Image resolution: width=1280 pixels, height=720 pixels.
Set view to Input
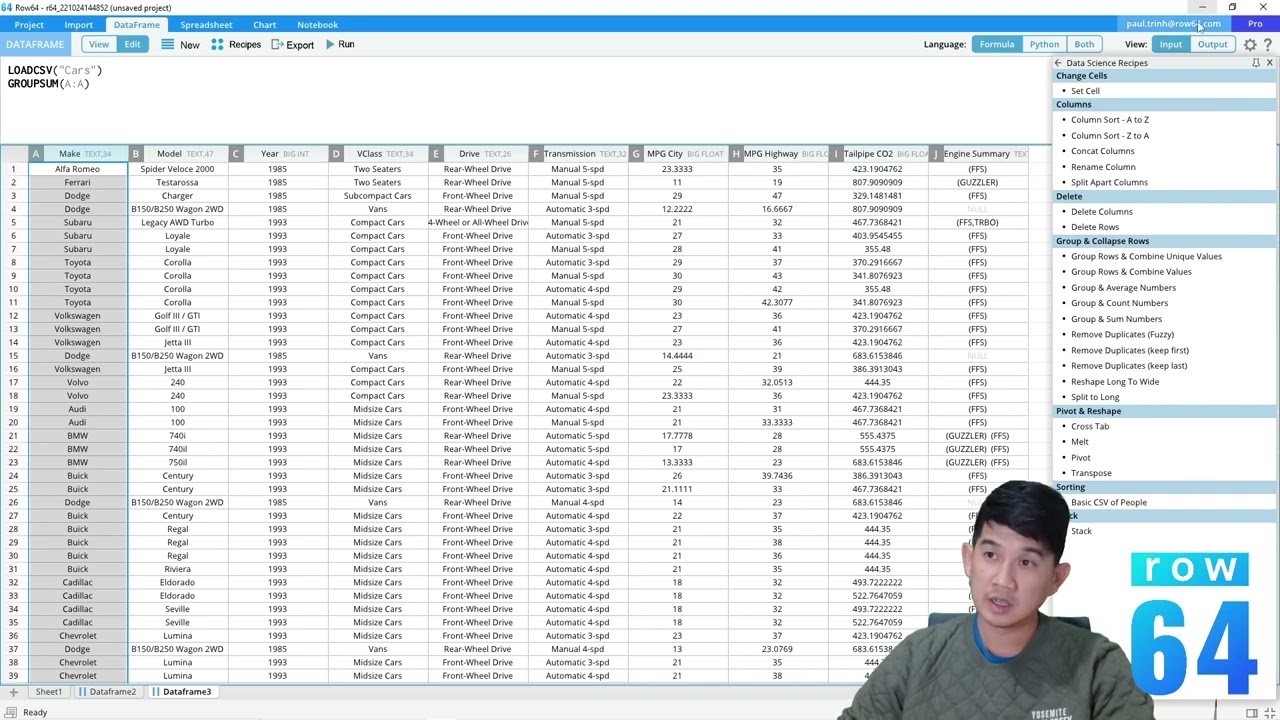1170,44
